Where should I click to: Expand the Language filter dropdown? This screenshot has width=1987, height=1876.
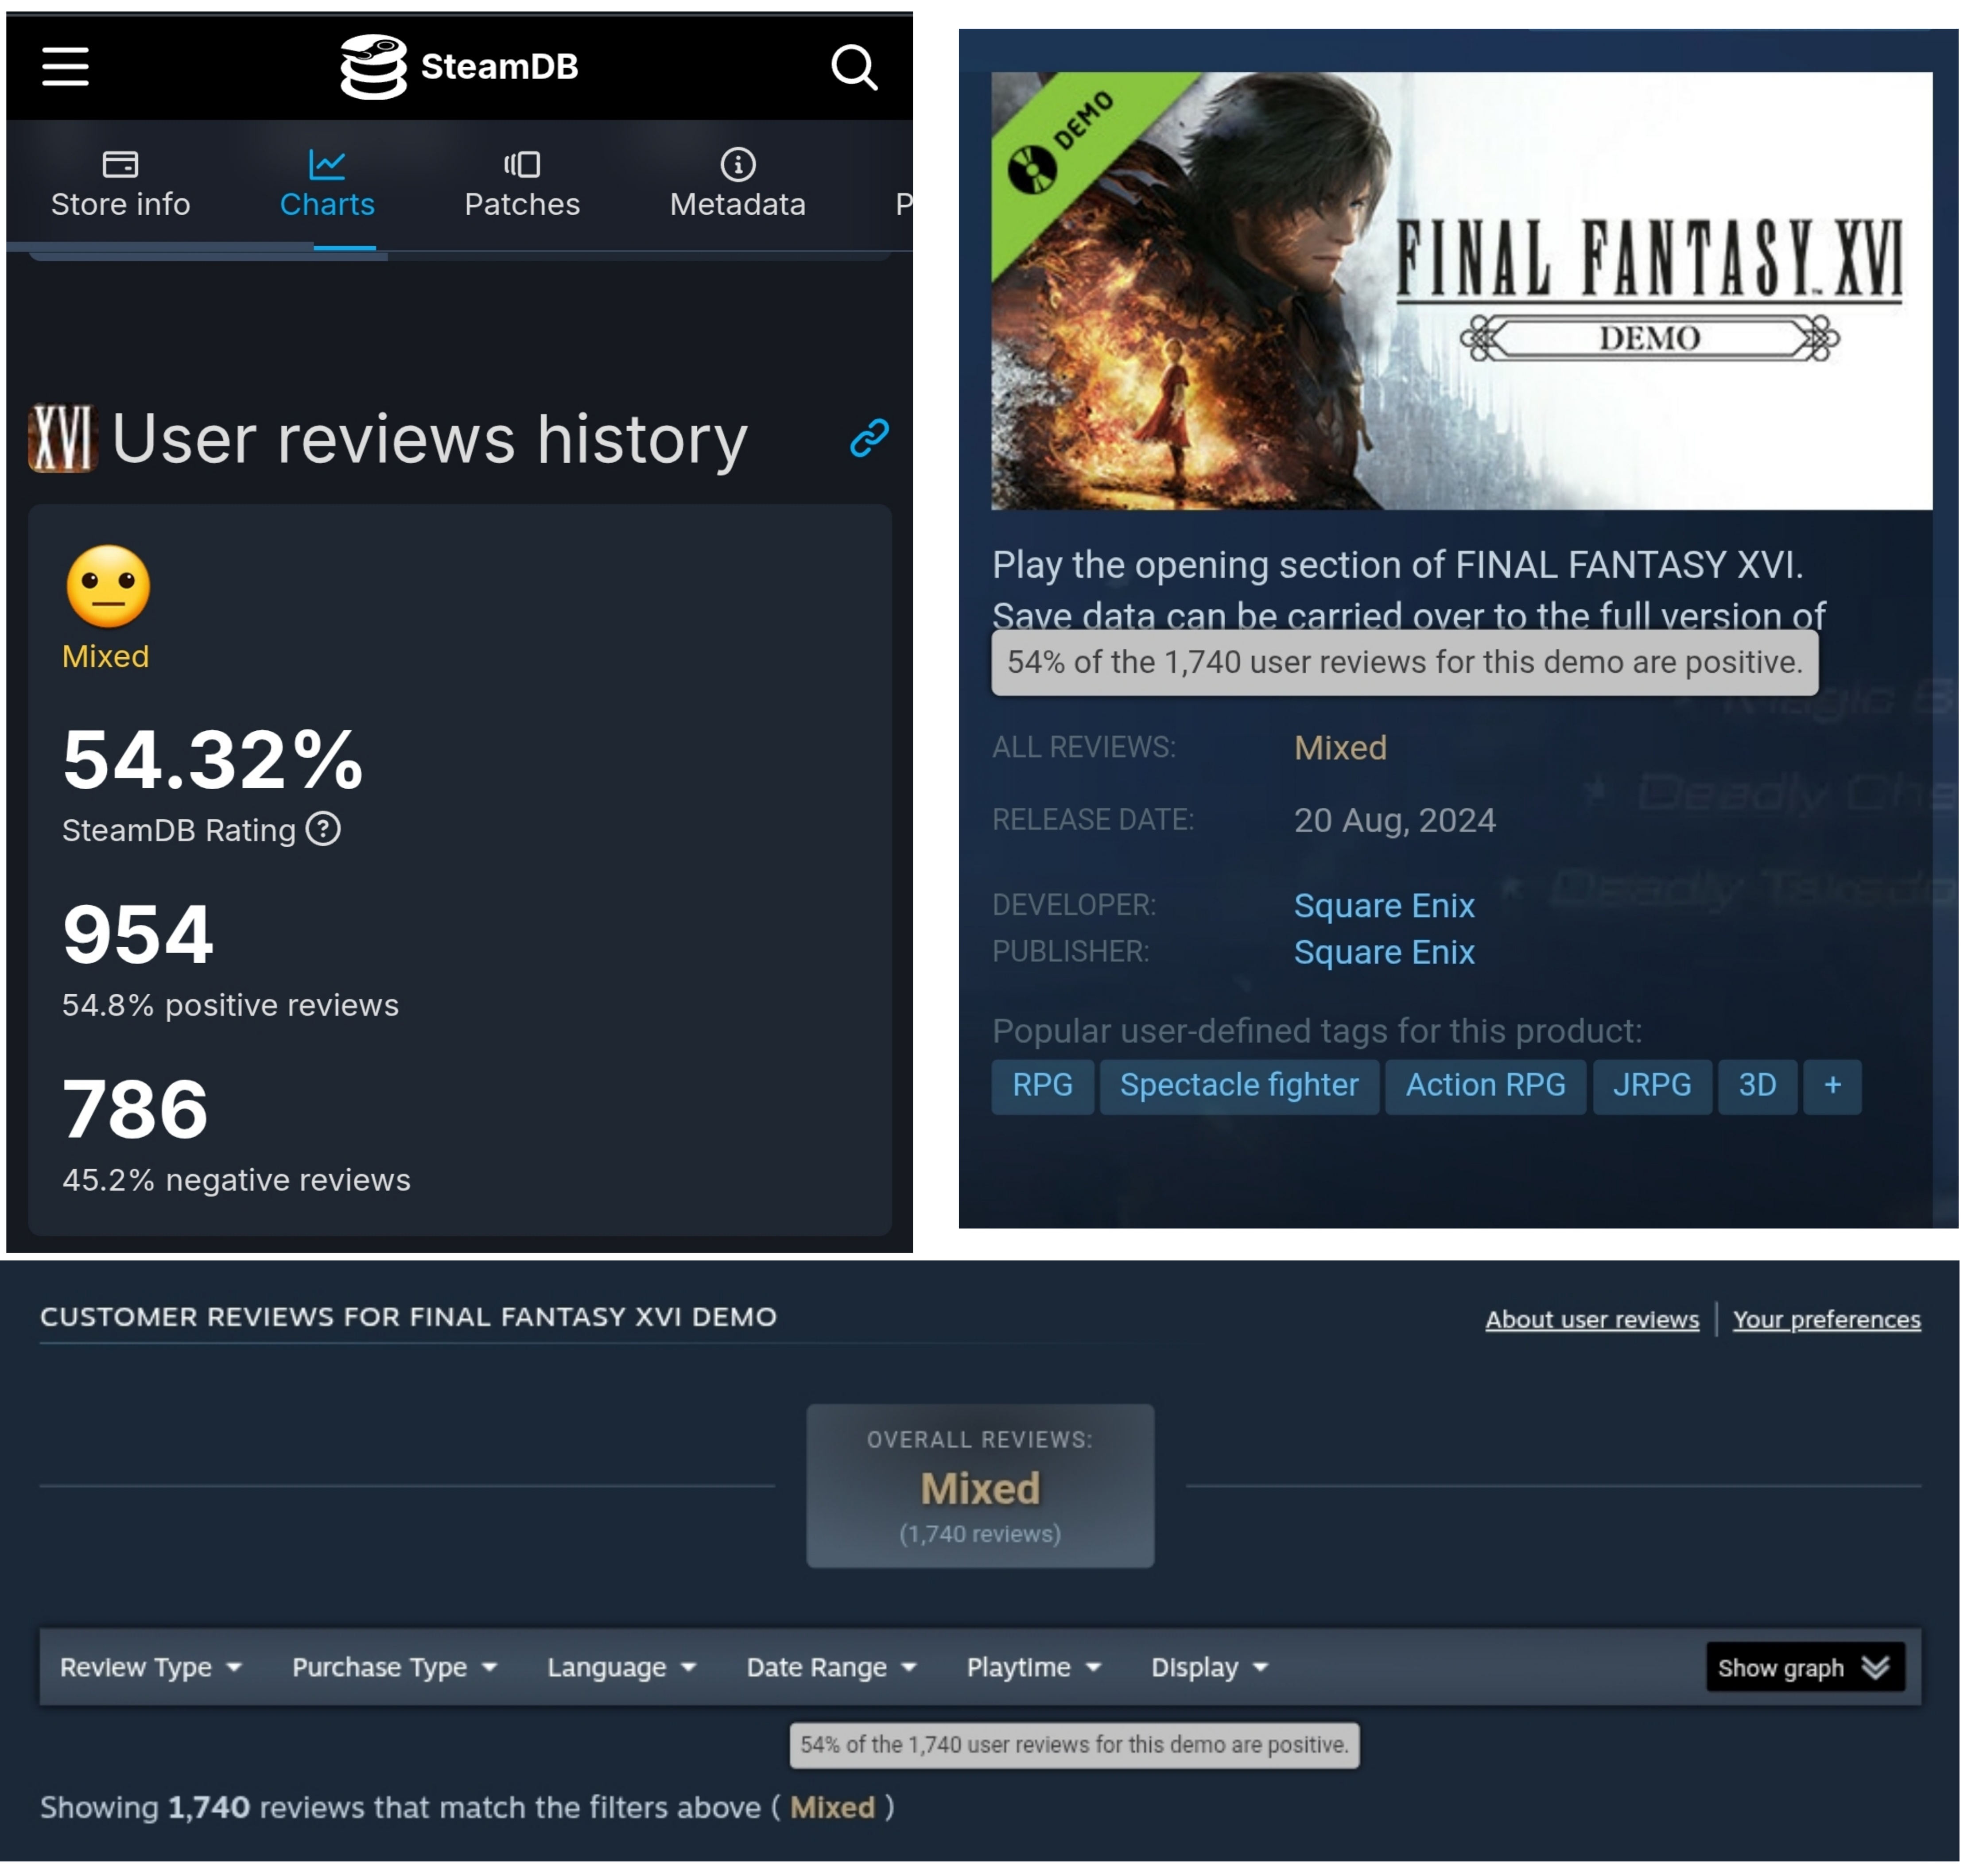click(621, 1667)
